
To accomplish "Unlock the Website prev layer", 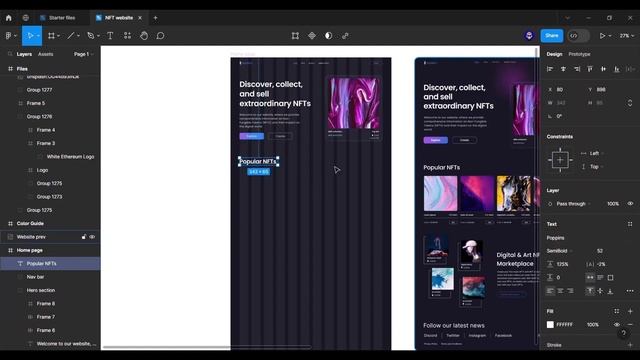I will pyautogui.click(x=84, y=237).
